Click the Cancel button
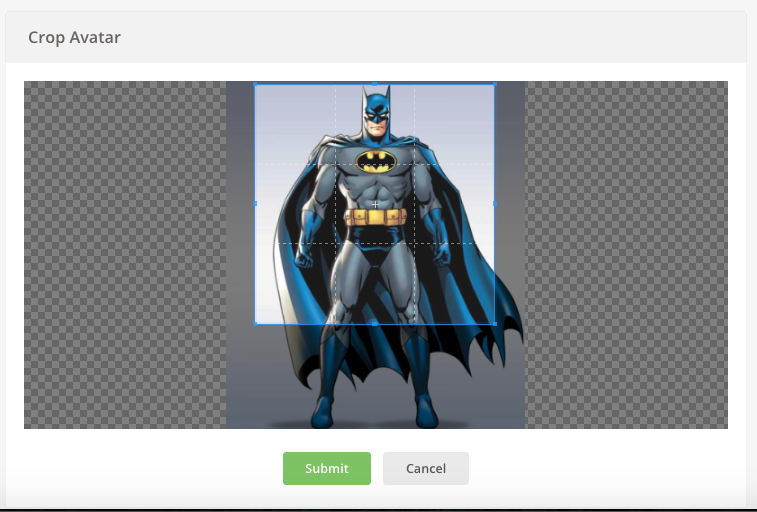This screenshot has width=757, height=512. (x=426, y=468)
